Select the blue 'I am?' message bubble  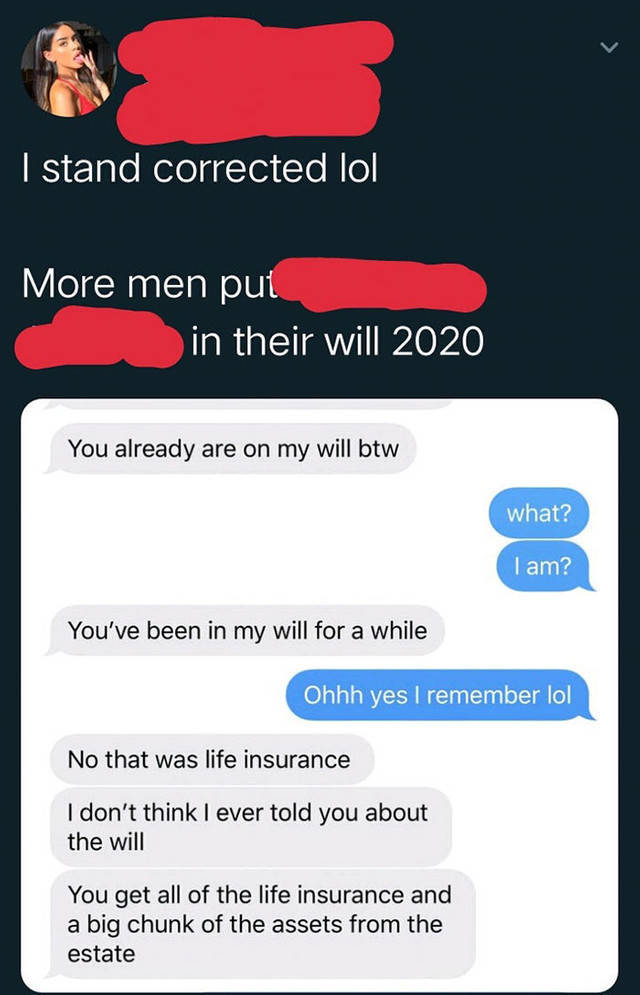coord(544,565)
